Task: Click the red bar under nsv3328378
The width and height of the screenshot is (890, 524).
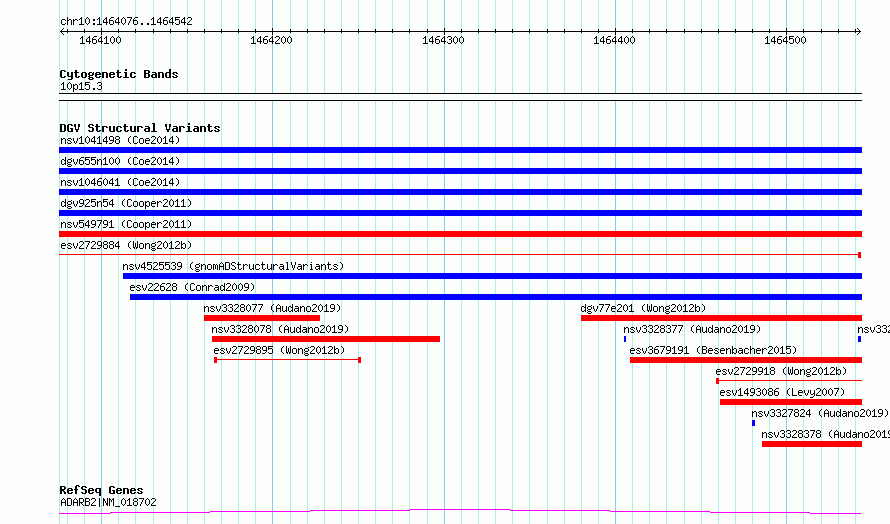Action: click(x=812, y=444)
